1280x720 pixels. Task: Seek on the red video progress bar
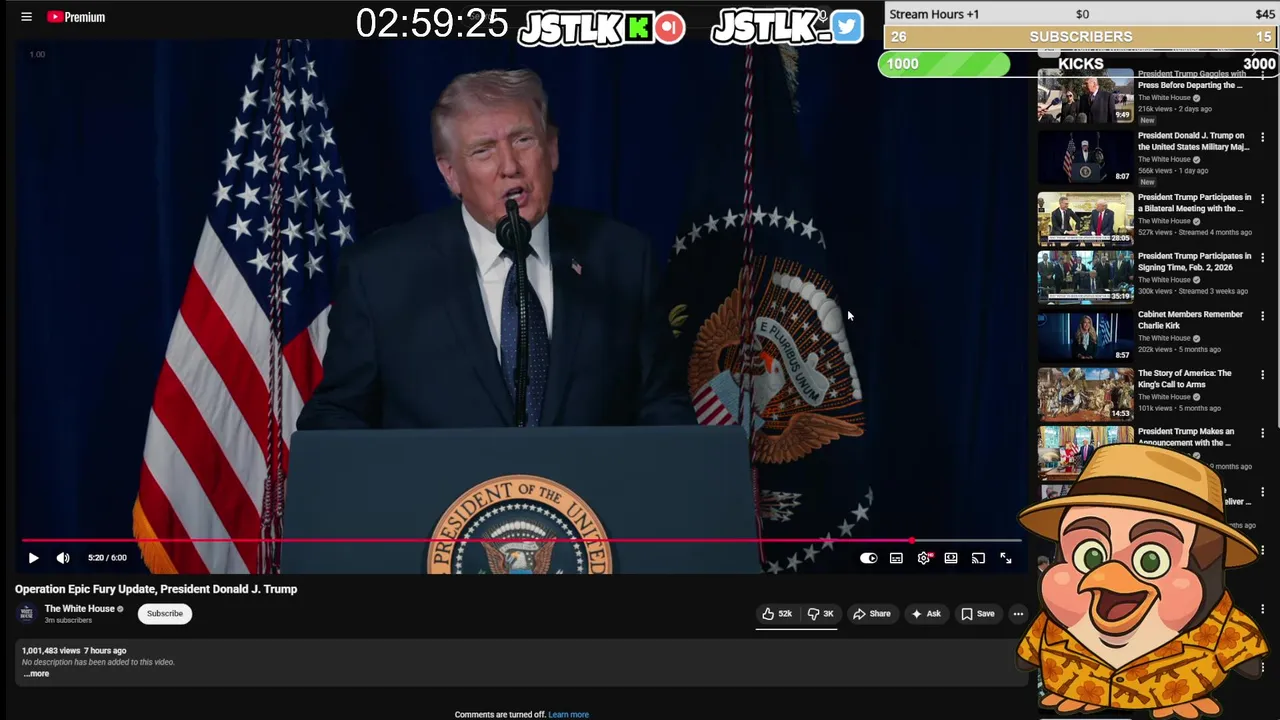(x=521, y=540)
